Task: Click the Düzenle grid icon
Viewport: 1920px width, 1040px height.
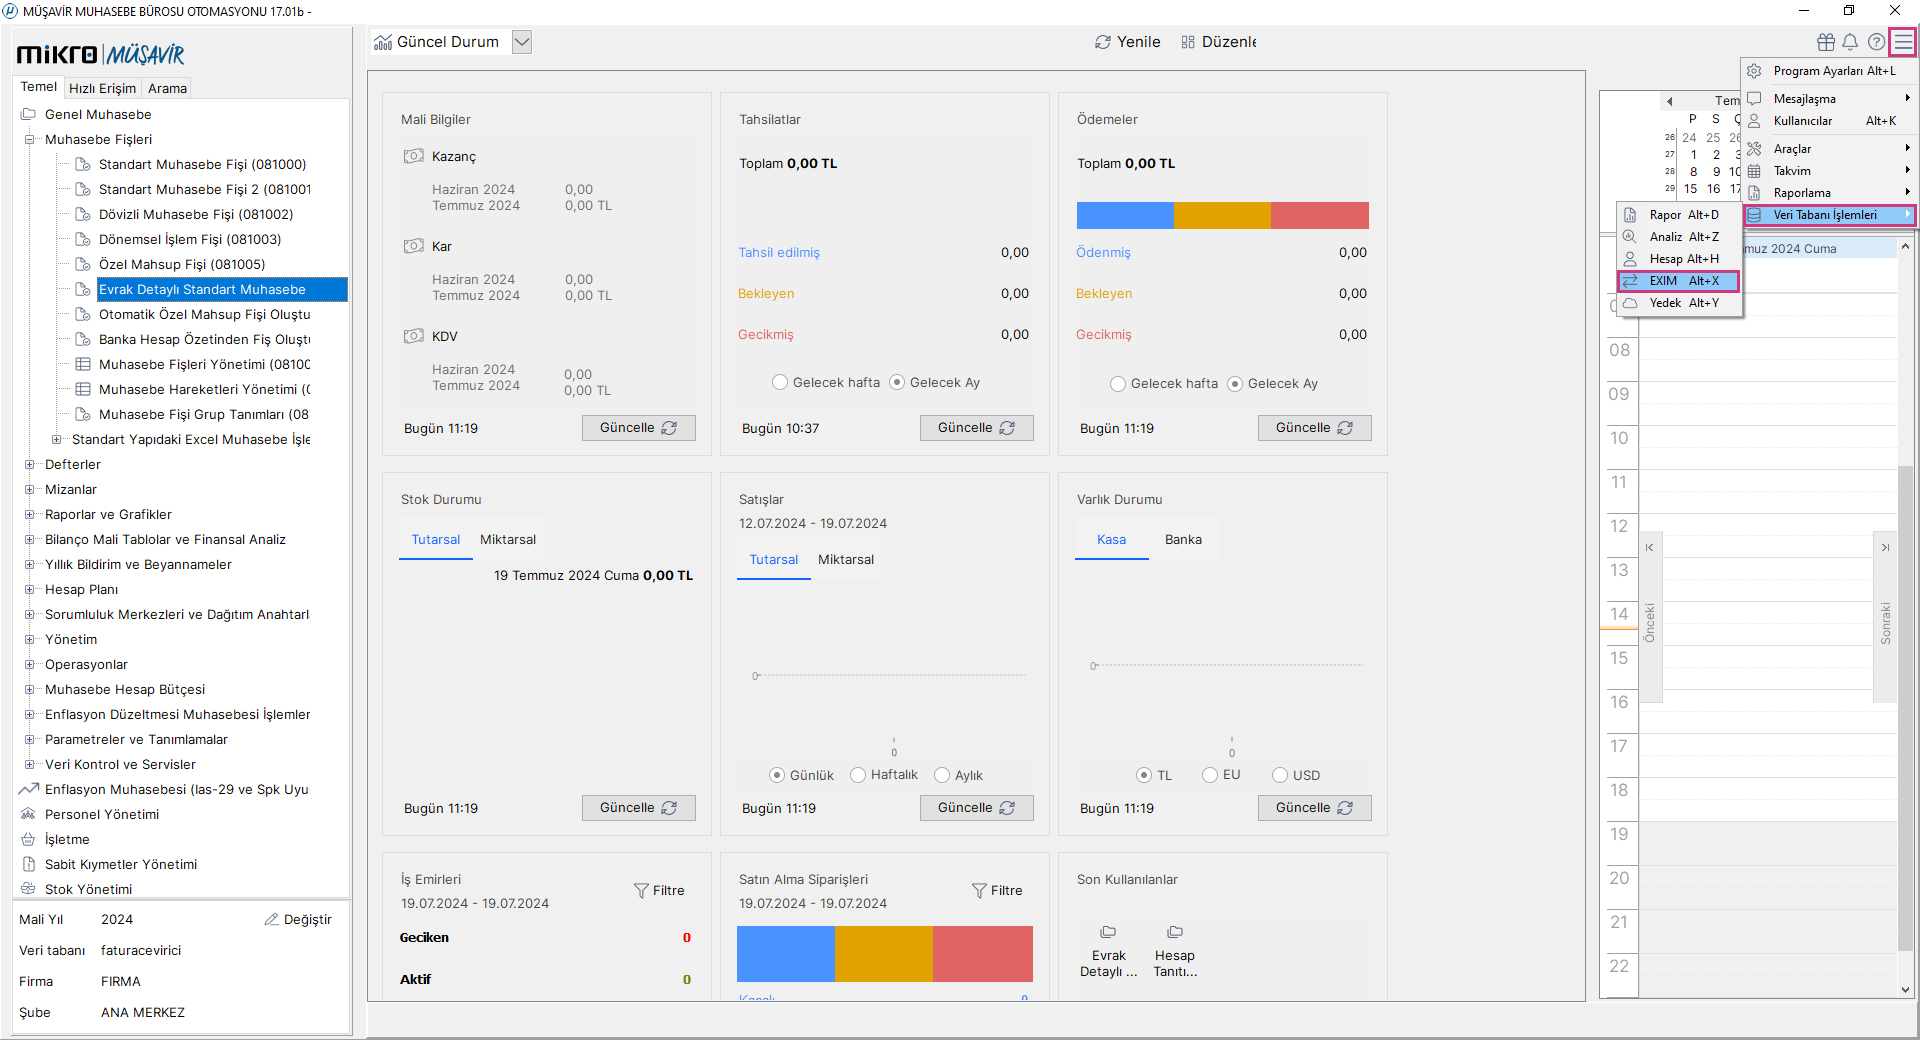Action: (x=1188, y=42)
